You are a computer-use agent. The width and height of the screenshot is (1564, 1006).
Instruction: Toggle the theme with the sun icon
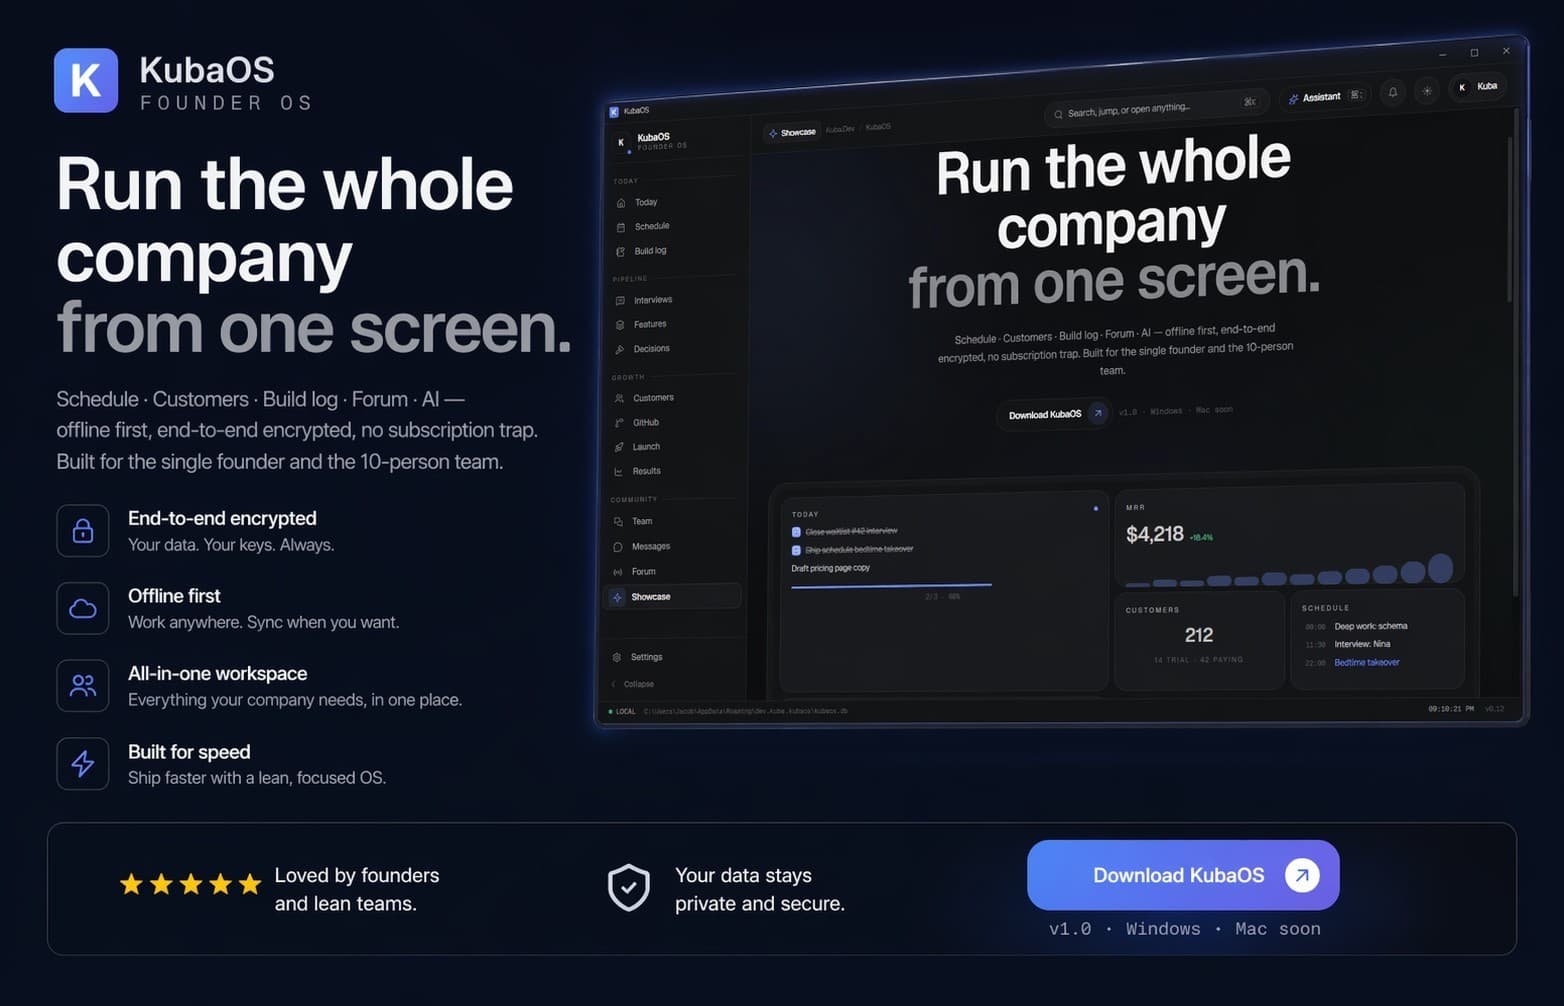(1427, 91)
